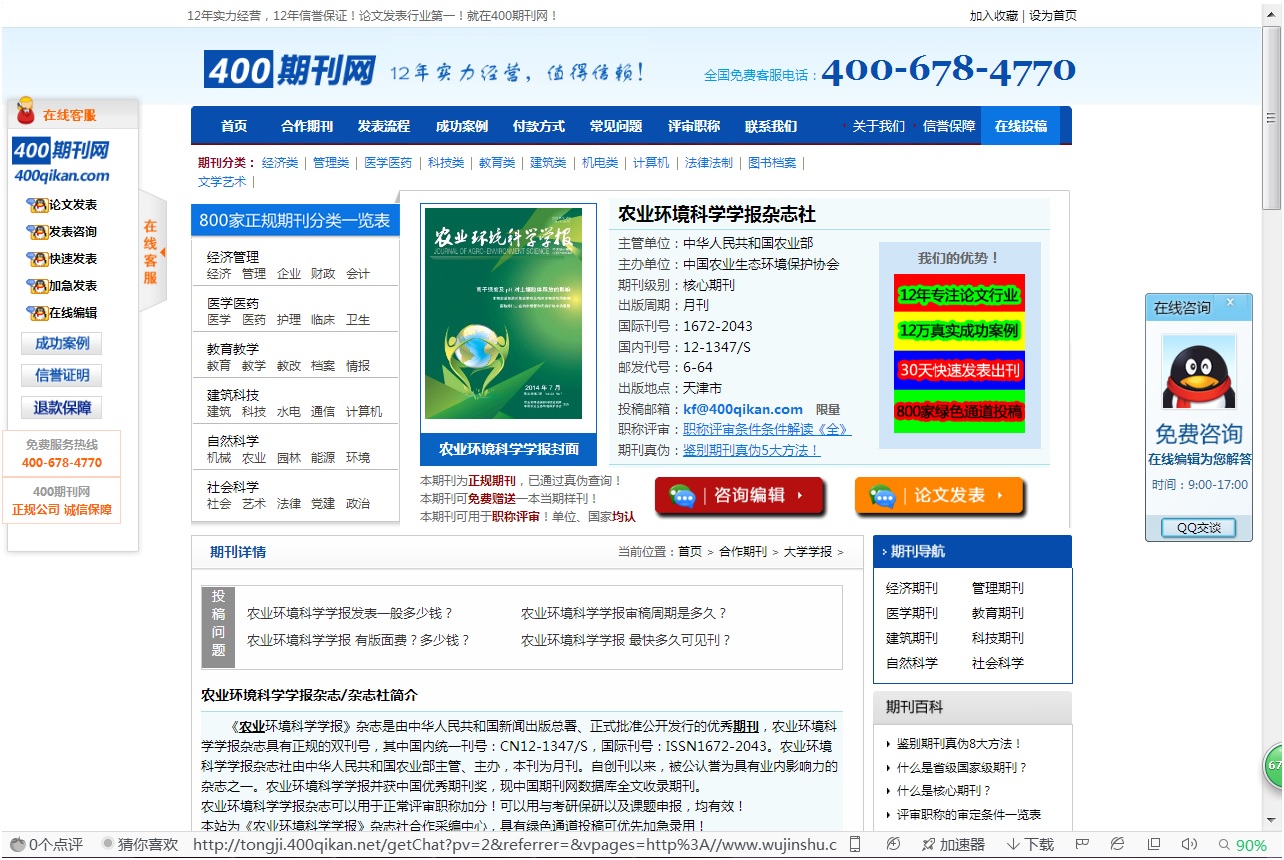Image resolution: width=1284 pixels, height=860 pixels.
Task: Click the 30天快速发表出刊 blue banner
Action: (x=959, y=370)
